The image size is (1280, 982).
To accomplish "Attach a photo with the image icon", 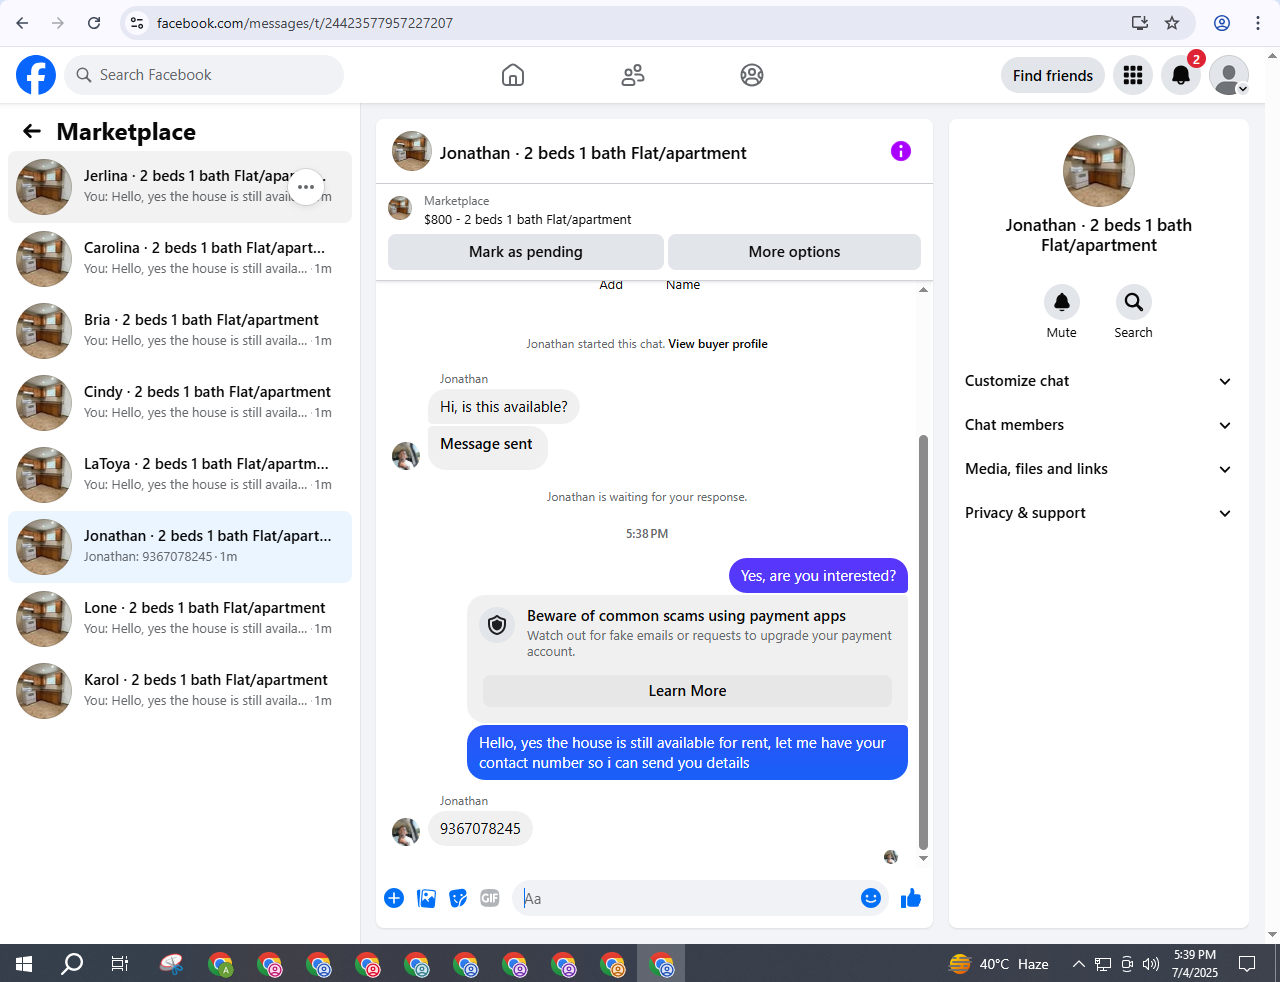I will 427,898.
